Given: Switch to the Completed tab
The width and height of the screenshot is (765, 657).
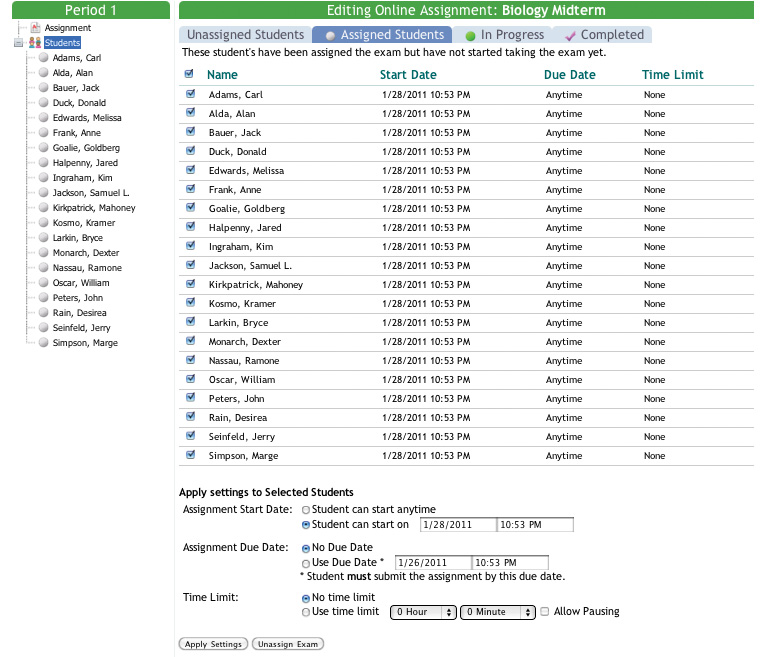Looking at the screenshot, I should point(604,35).
